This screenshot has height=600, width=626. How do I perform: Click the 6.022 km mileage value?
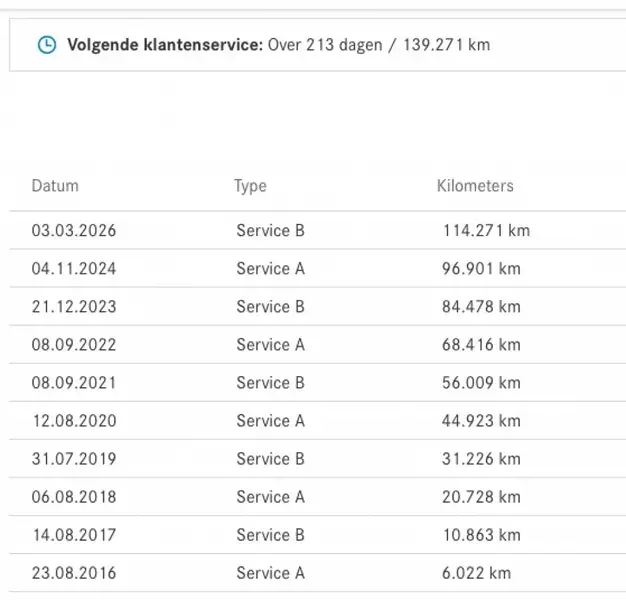click(476, 573)
